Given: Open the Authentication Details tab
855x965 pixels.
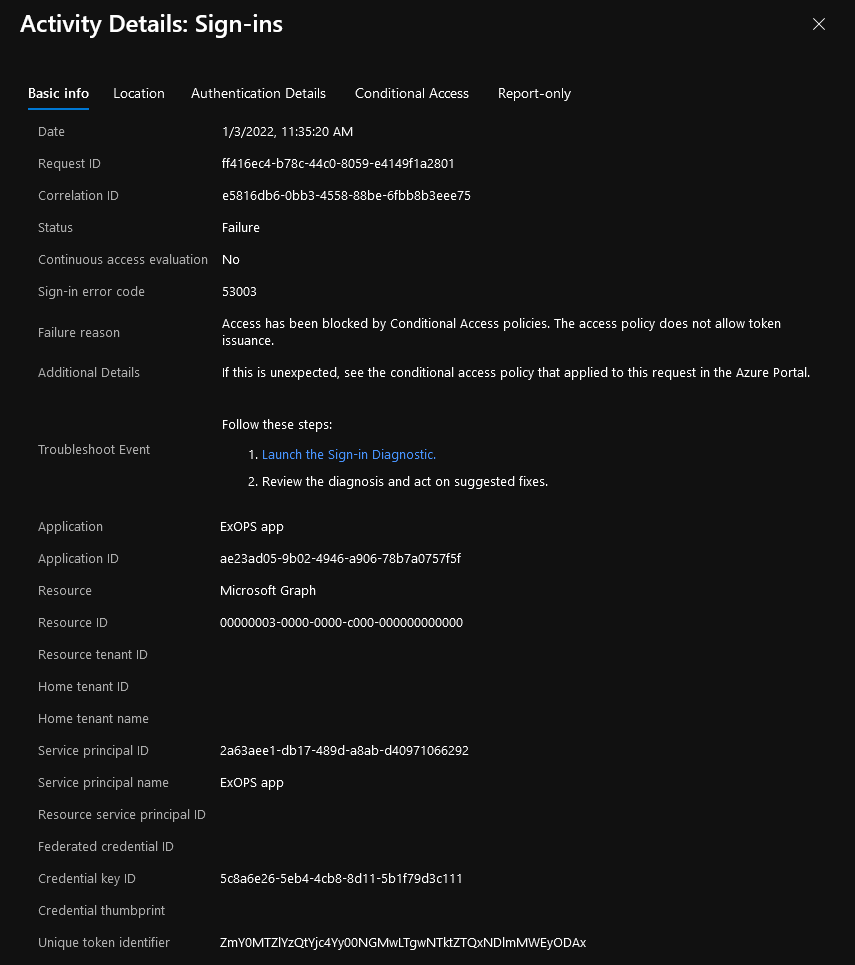Looking at the screenshot, I should tap(258, 93).
